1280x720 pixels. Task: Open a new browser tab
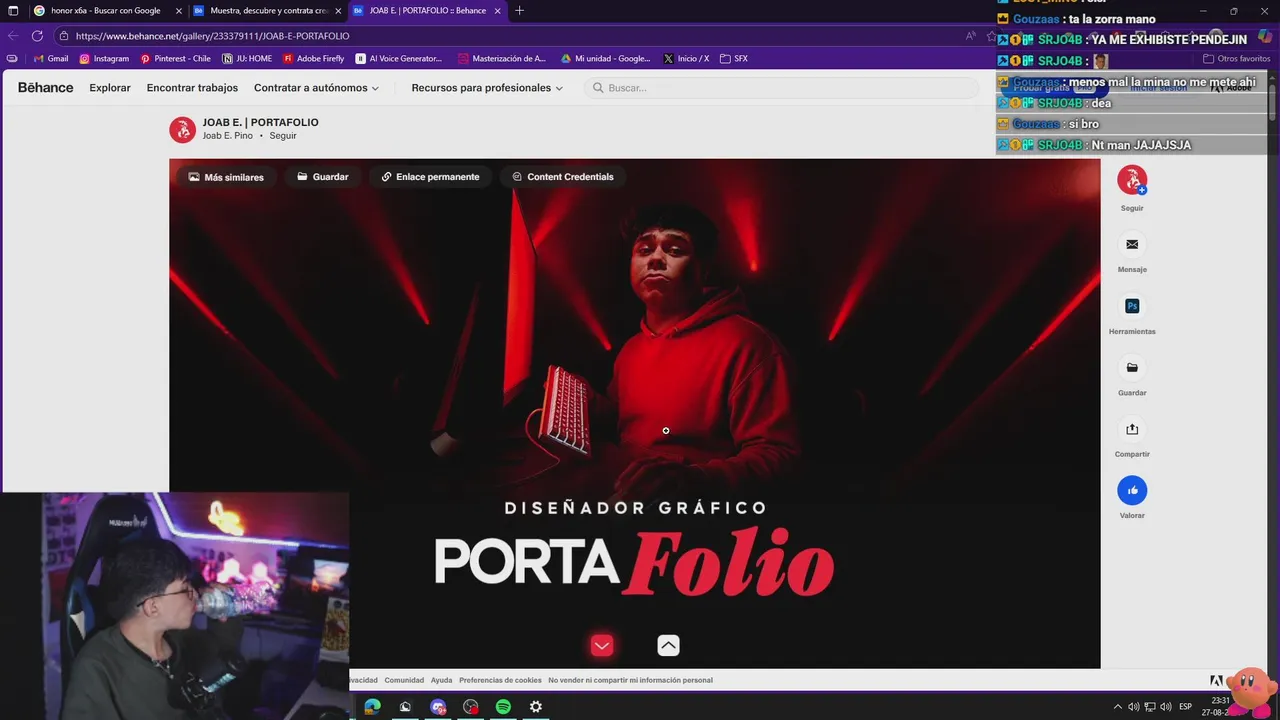(519, 11)
